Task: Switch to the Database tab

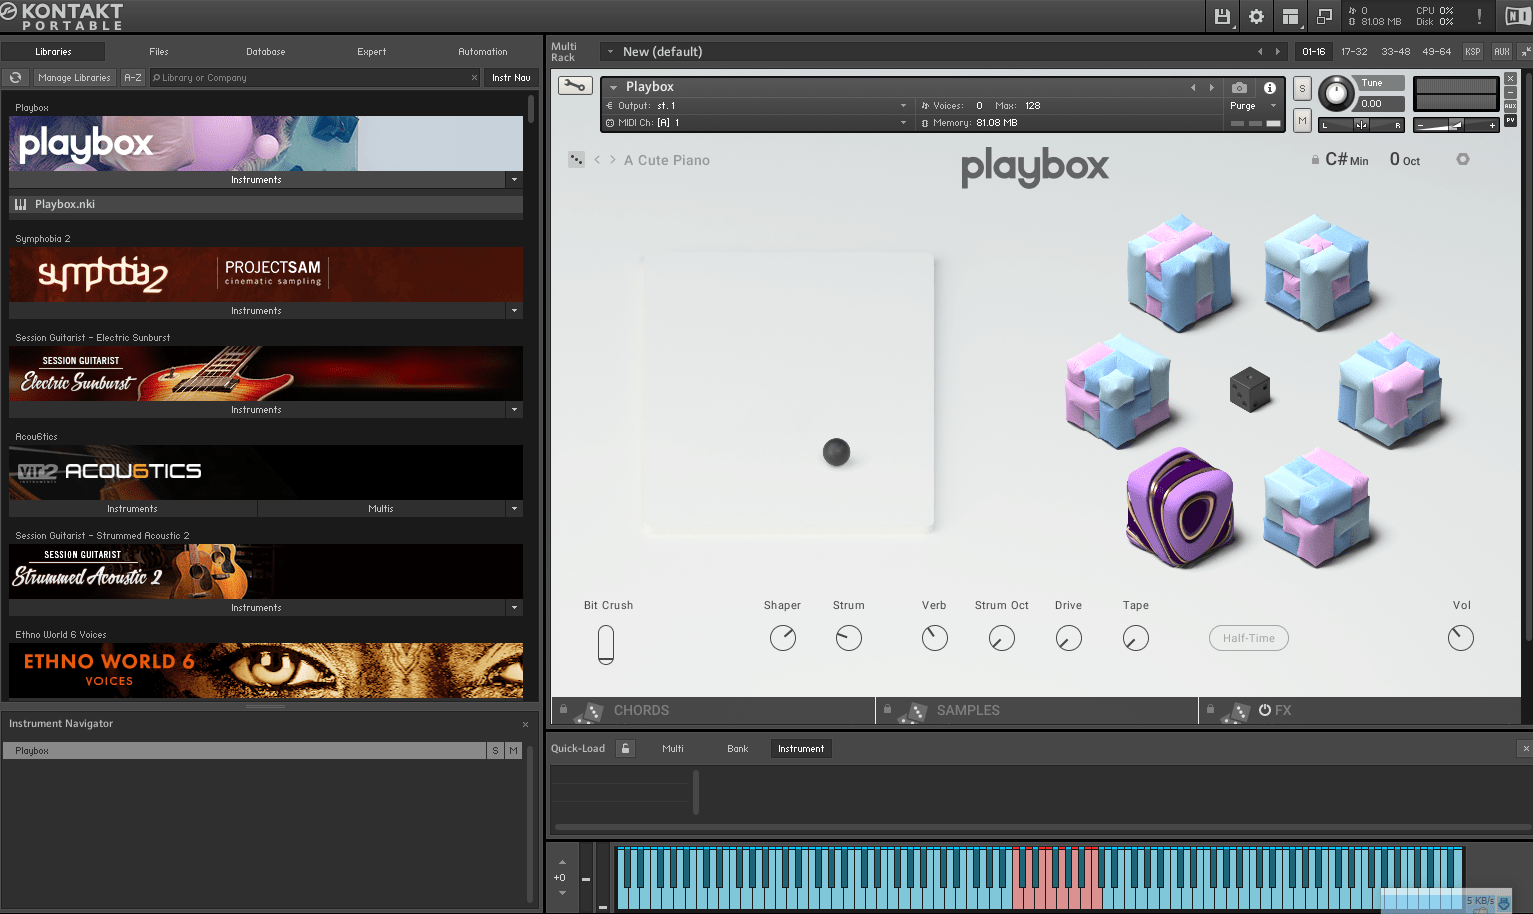Action: pyautogui.click(x=266, y=51)
